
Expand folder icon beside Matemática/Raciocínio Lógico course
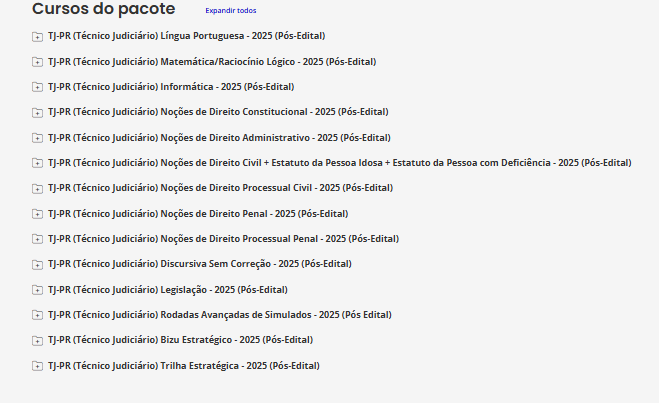click(x=37, y=62)
